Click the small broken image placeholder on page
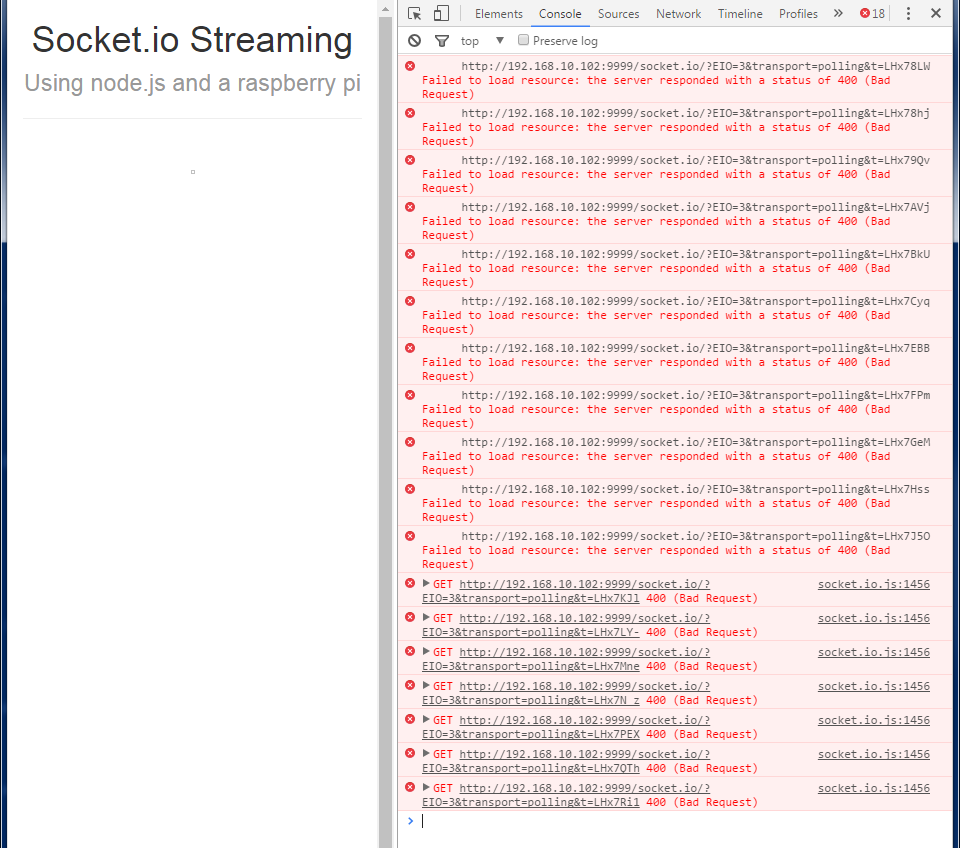960x848 pixels. (x=193, y=172)
